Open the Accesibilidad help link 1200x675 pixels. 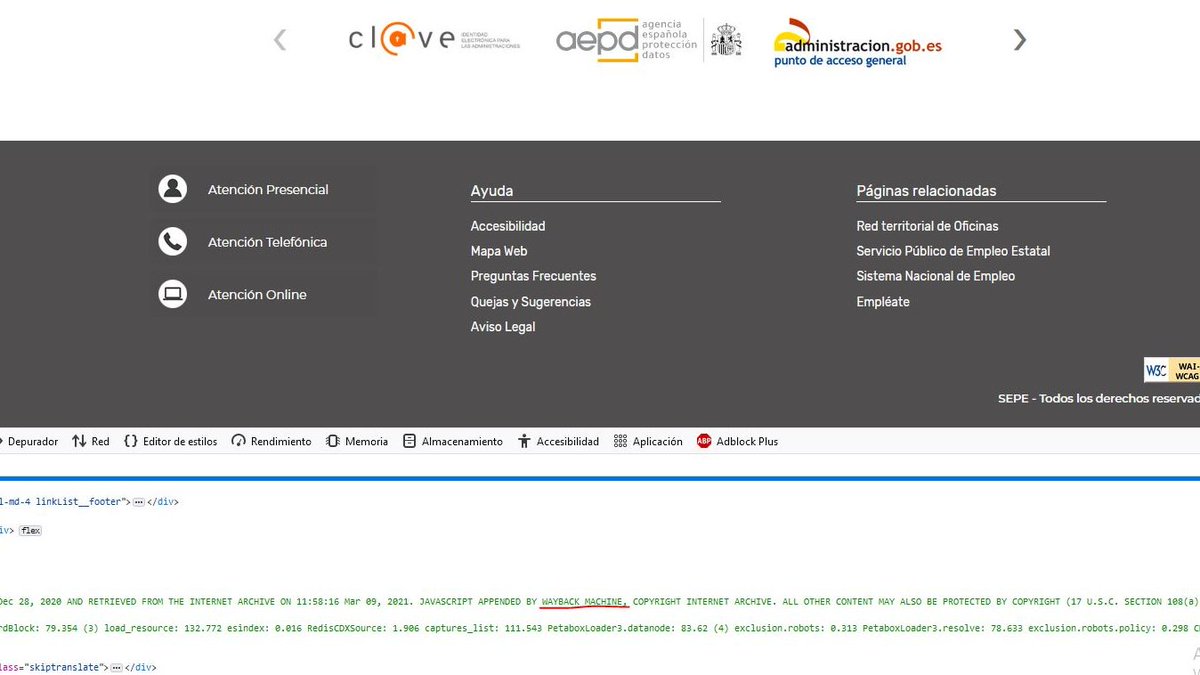[x=508, y=226]
